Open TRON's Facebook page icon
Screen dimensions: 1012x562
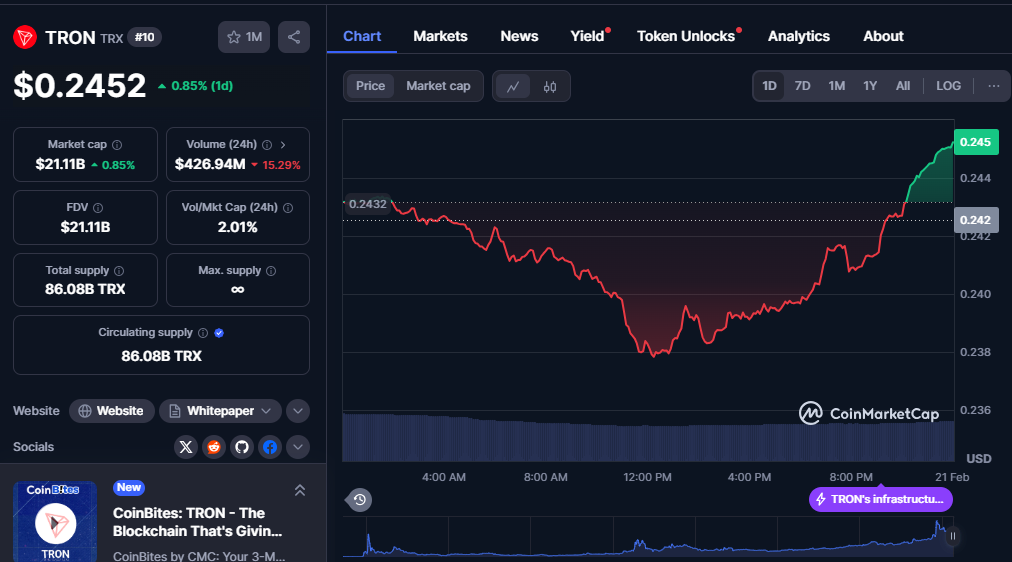point(270,447)
